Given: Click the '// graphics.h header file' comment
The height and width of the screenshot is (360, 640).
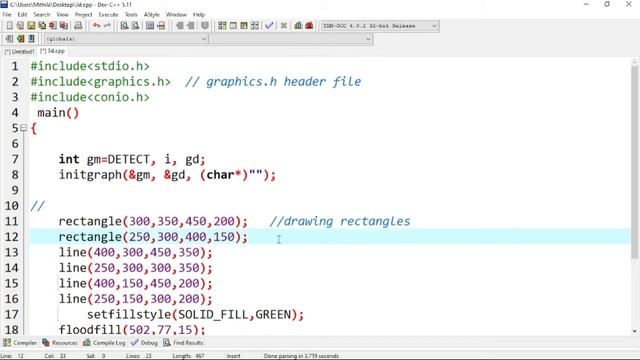Looking at the screenshot, I should coord(273,82).
